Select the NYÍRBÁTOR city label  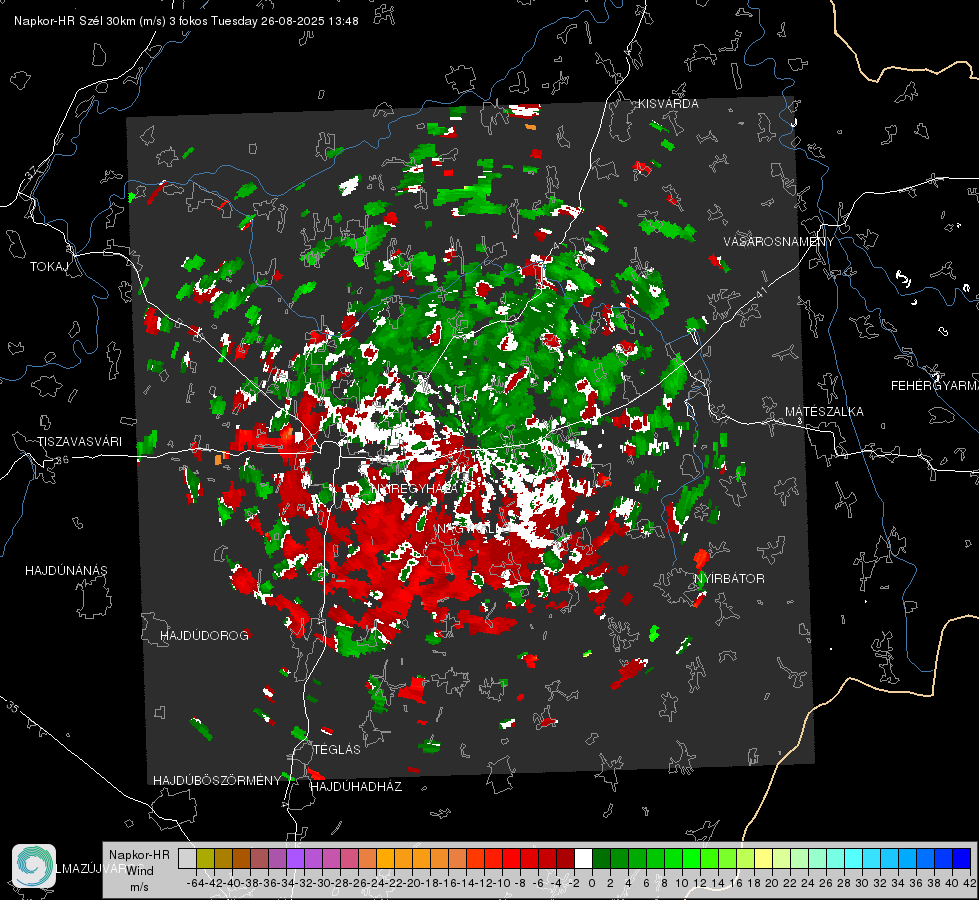[729, 578]
